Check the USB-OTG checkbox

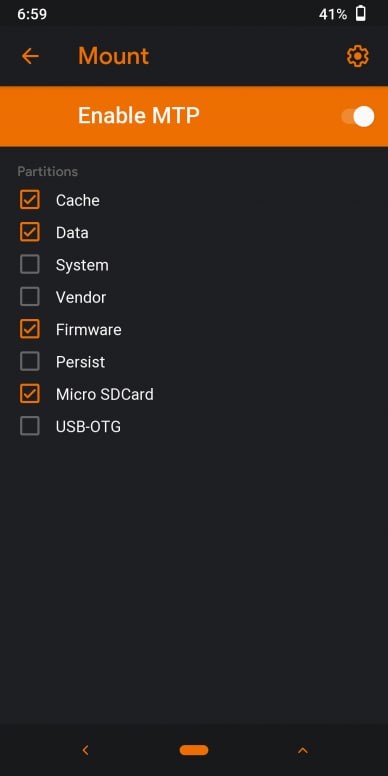[x=30, y=426]
